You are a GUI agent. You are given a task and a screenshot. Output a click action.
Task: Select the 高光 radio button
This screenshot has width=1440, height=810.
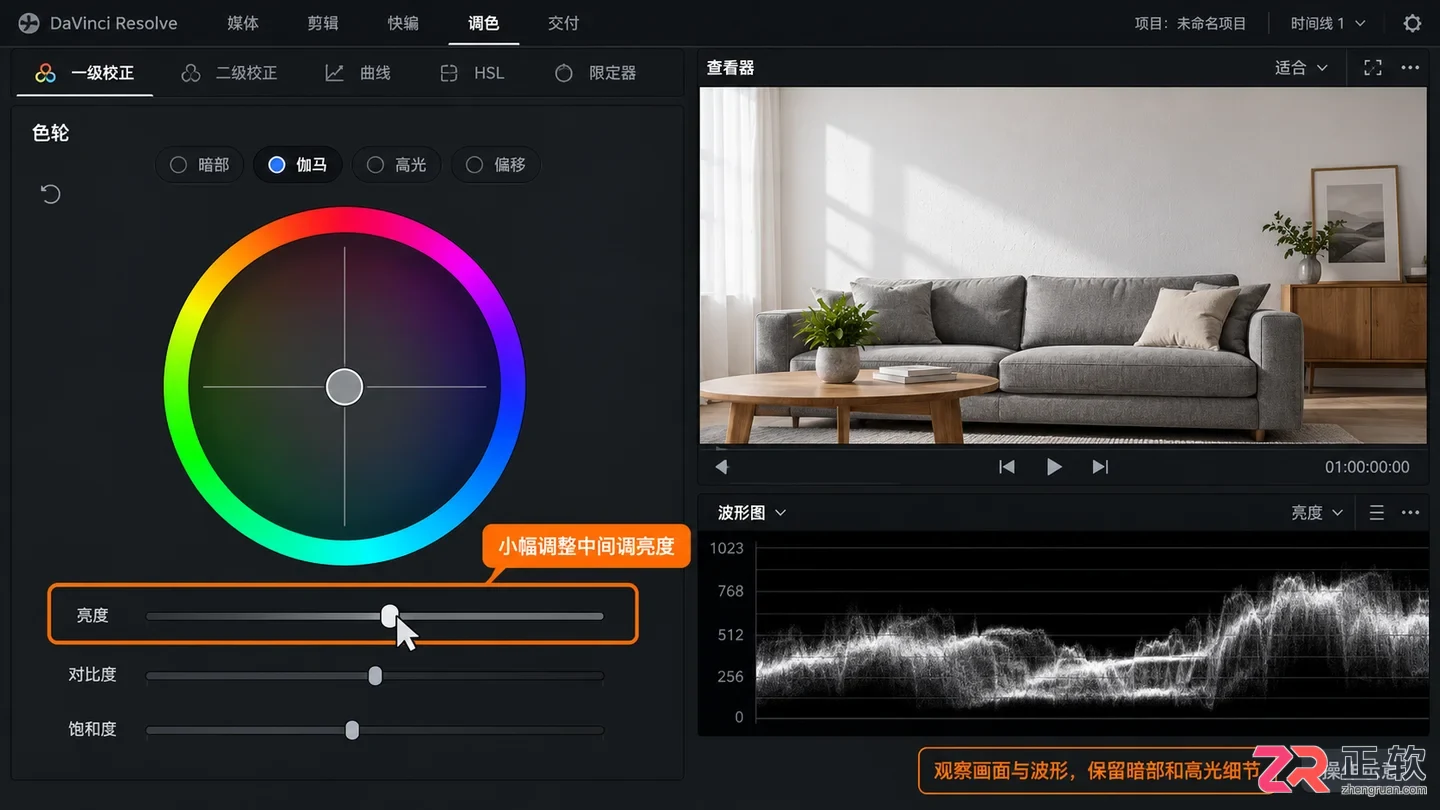point(397,165)
